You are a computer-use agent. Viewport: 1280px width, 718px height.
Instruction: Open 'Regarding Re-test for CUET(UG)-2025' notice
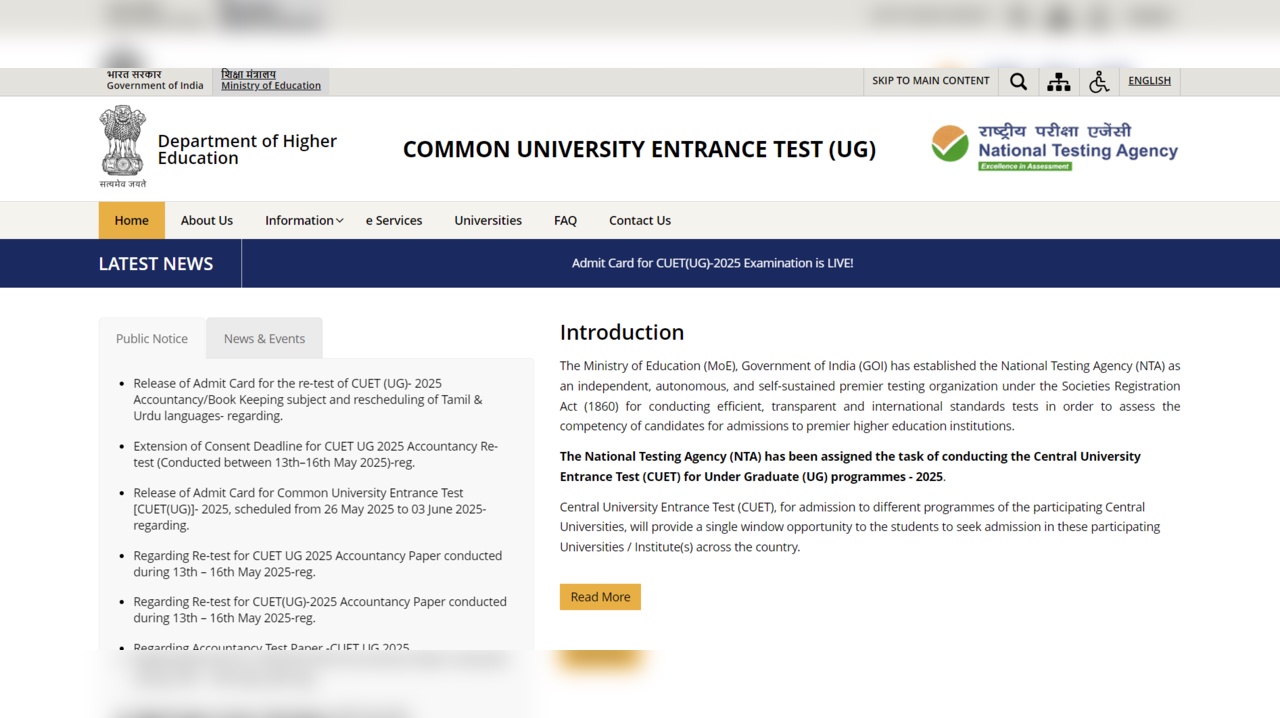tap(320, 610)
